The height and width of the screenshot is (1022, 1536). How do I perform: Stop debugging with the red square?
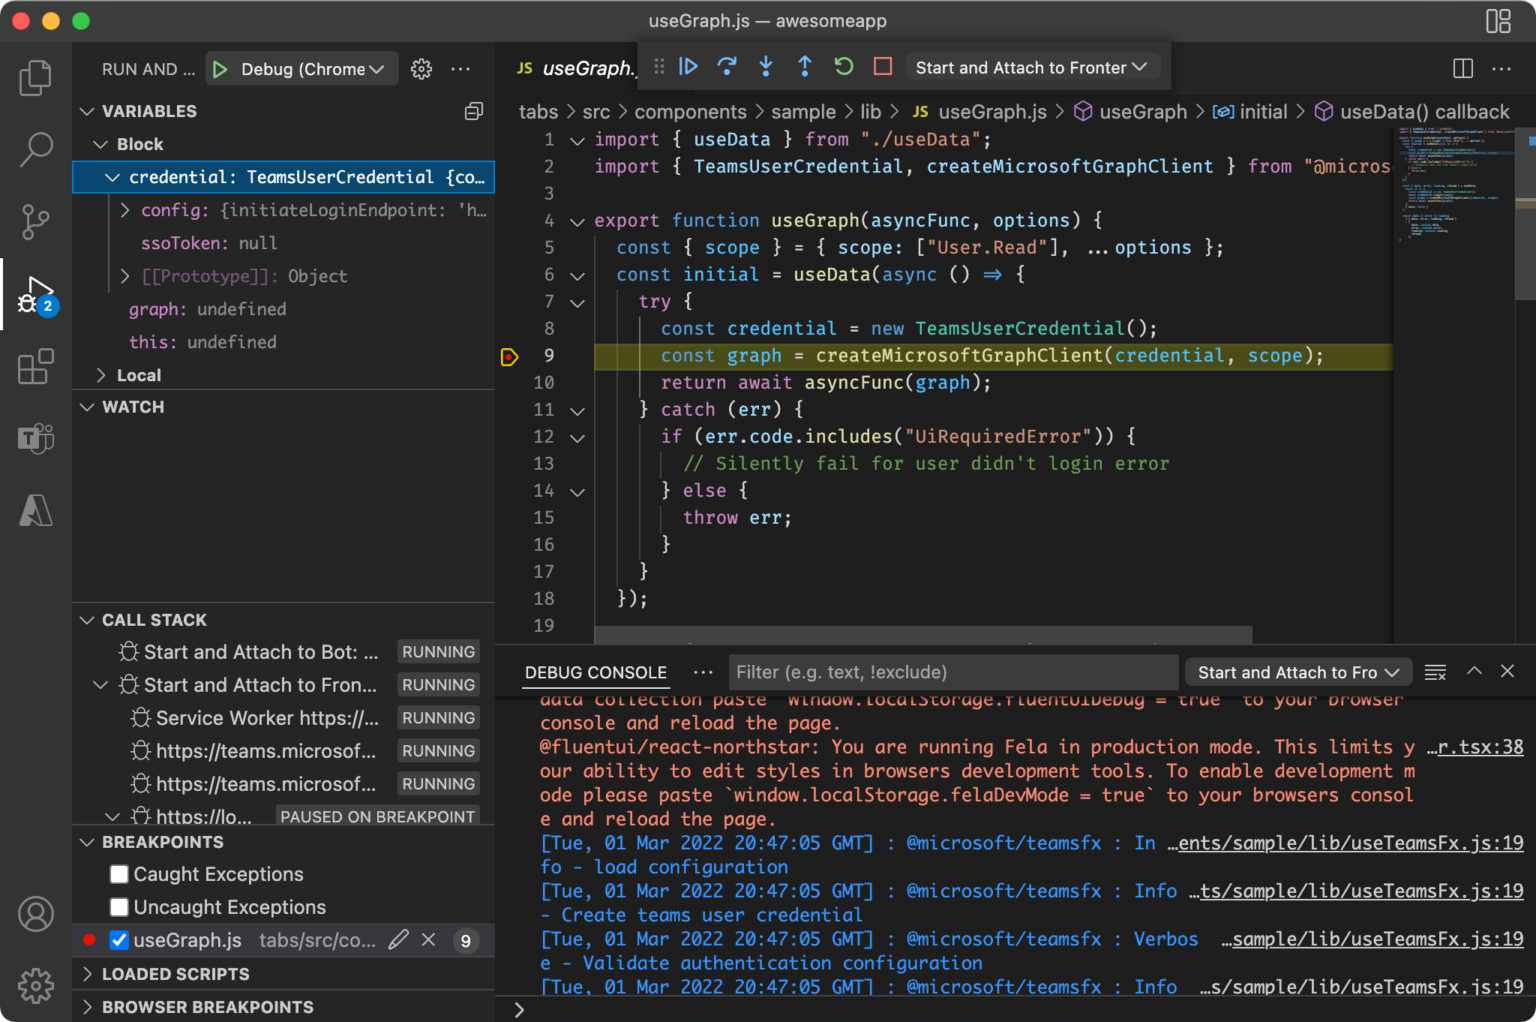[883, 67]
